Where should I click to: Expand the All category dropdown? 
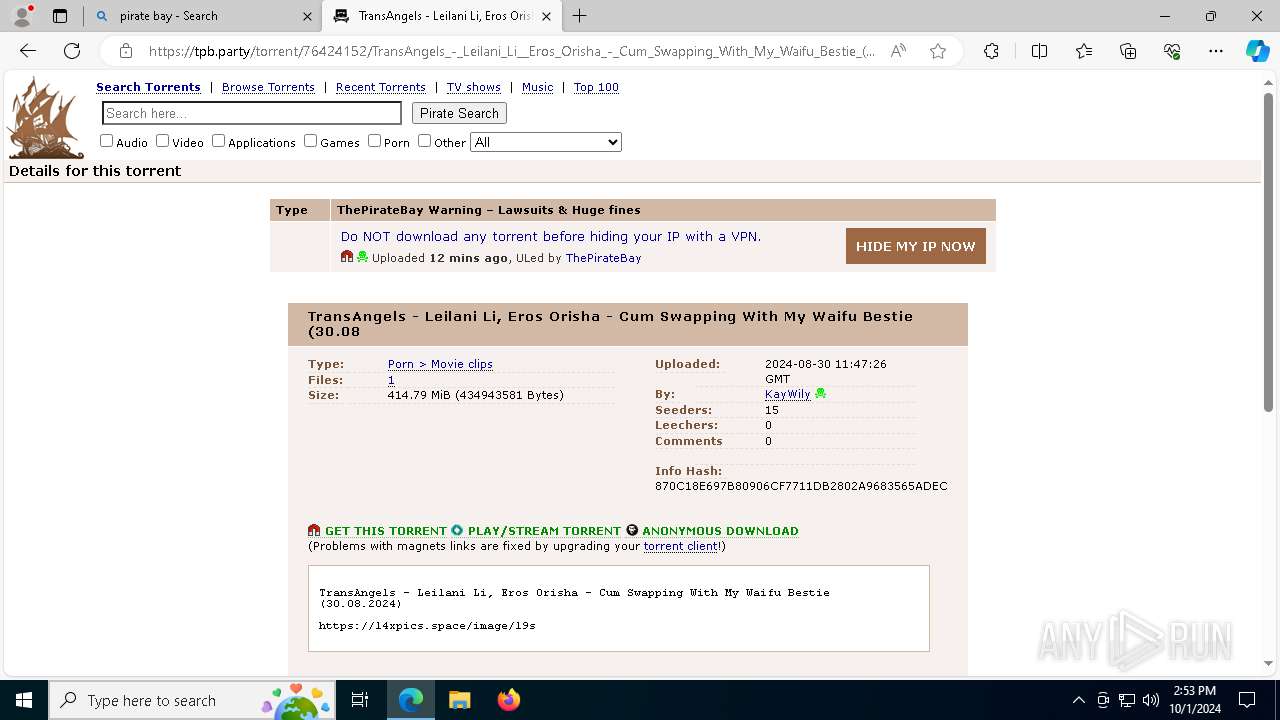coord(546,142)
